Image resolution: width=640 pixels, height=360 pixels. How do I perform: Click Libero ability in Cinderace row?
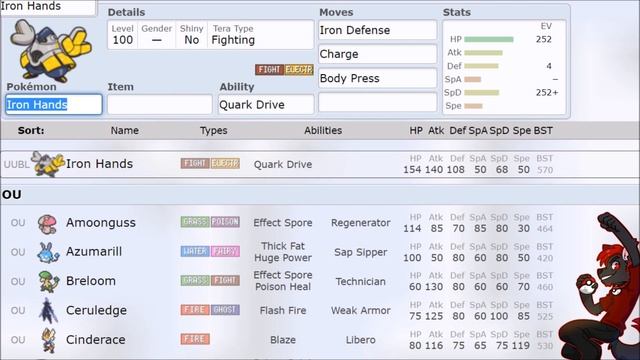point(360,340)
